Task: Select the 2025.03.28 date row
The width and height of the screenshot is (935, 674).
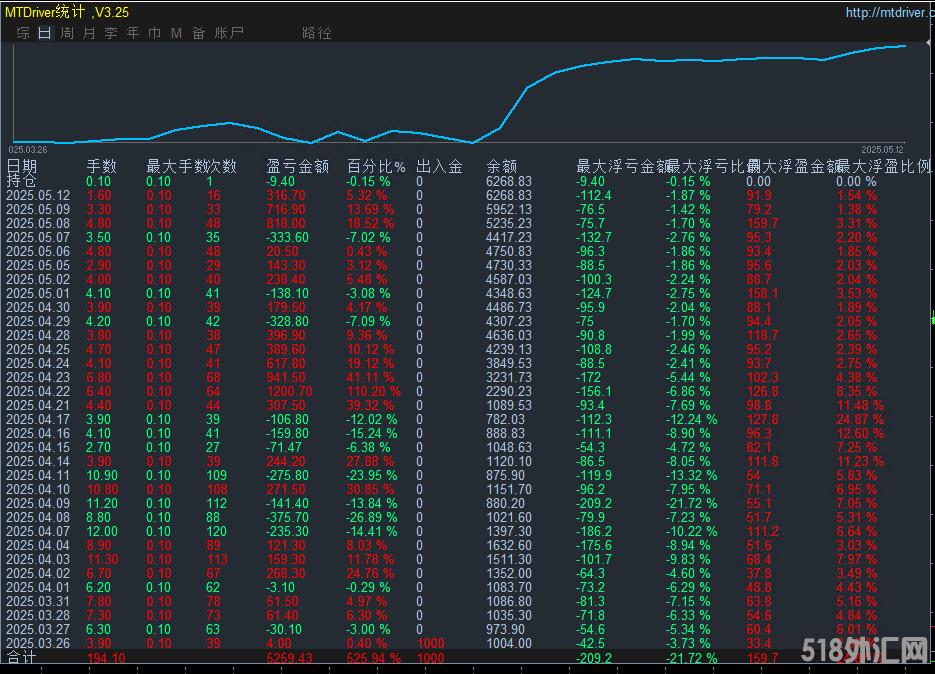Action: pos(468,616)
